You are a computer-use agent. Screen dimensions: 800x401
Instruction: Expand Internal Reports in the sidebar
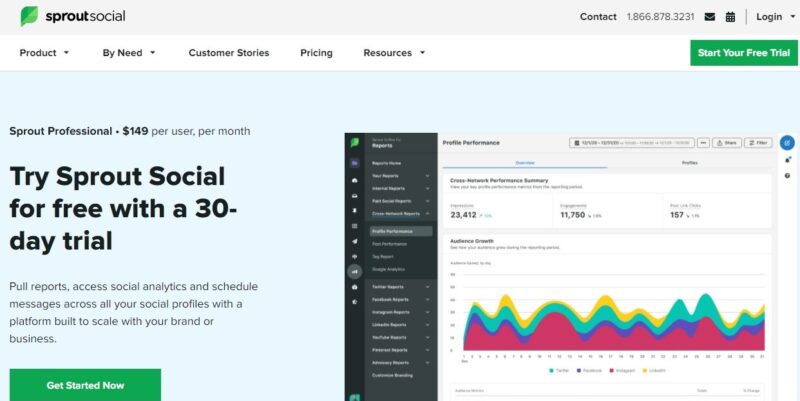tap(401, 189)
